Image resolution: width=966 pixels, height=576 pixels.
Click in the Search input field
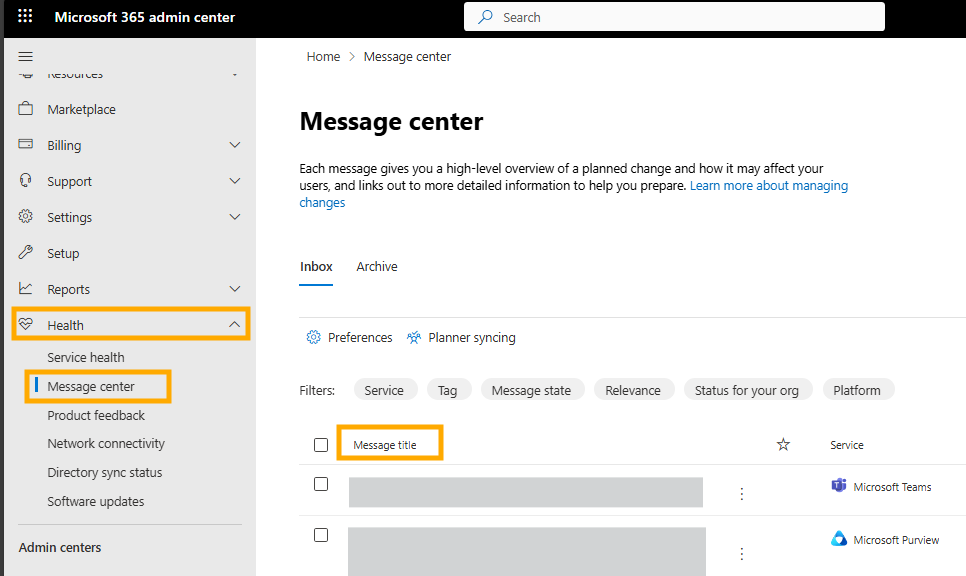pyautogui.click(x=675, y=17)
